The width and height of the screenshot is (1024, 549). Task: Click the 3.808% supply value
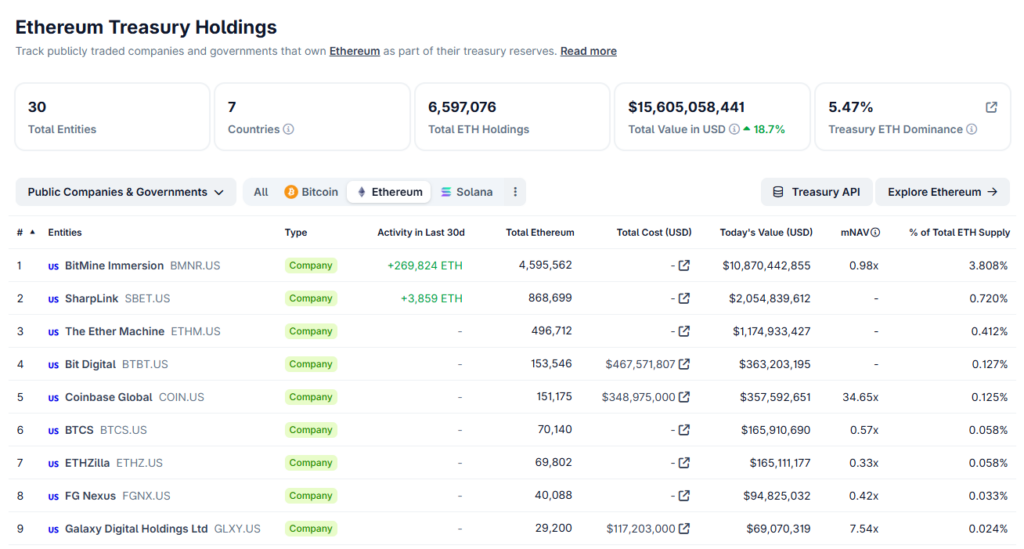pyautogui.click(x=988, y=266)
